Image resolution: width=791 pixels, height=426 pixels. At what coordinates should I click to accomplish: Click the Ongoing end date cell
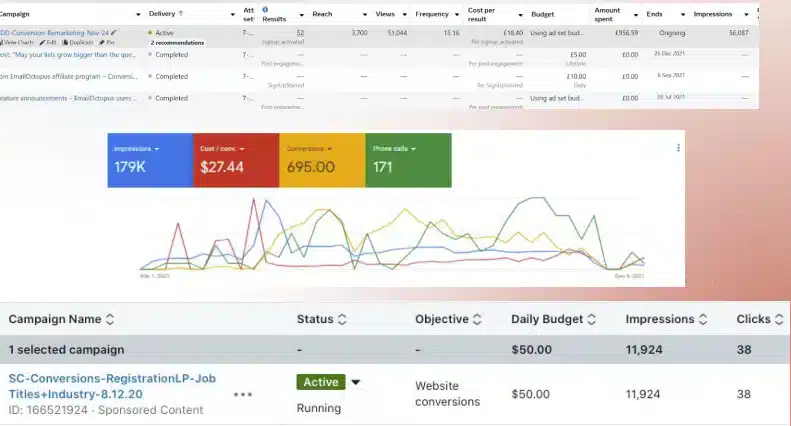672,33
